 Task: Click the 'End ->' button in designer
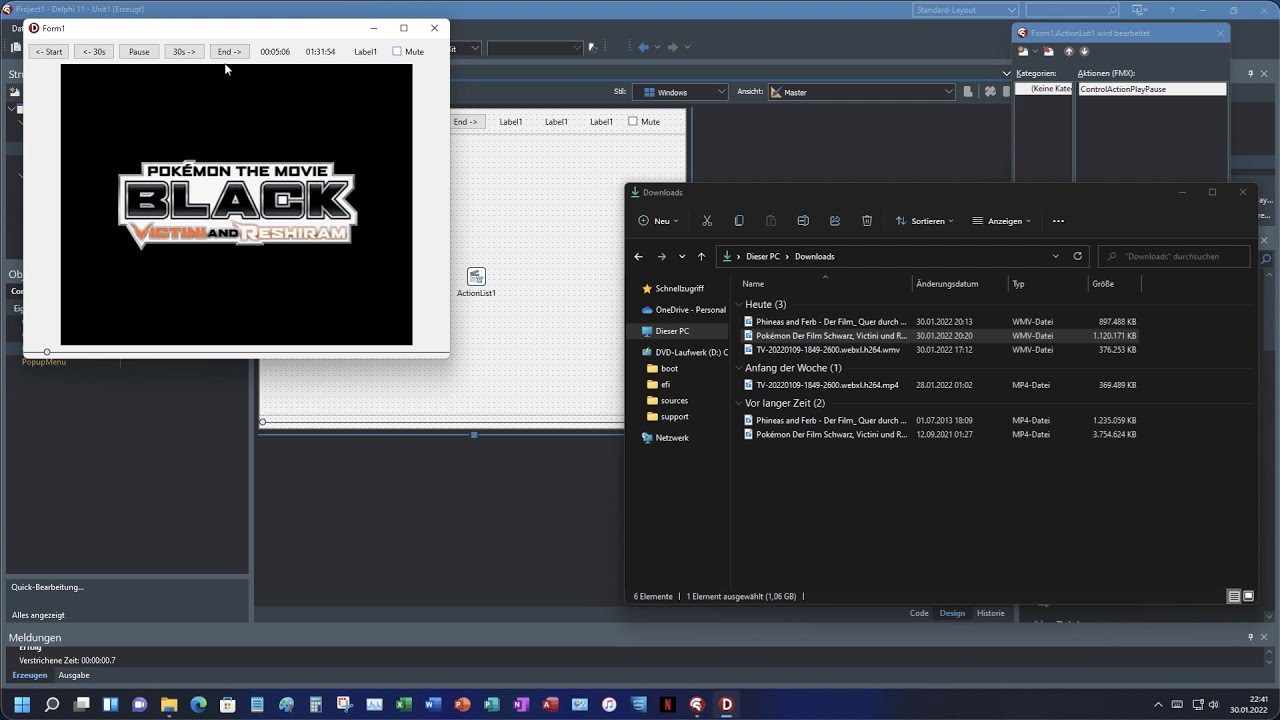(466, 121)
